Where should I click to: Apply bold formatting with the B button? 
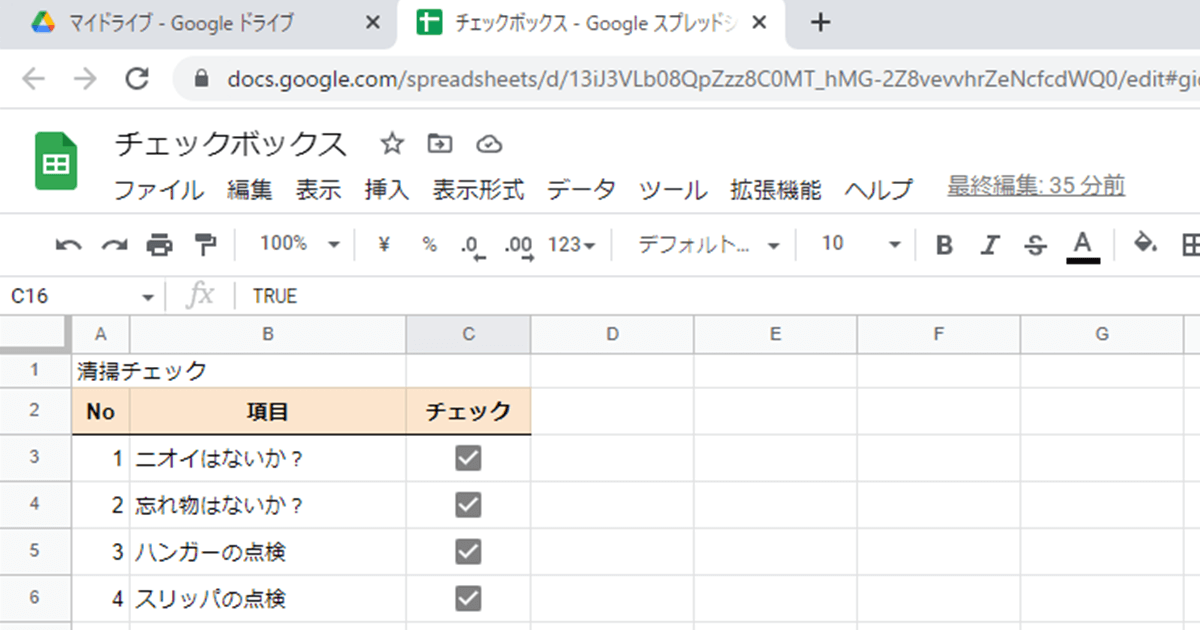943,244
